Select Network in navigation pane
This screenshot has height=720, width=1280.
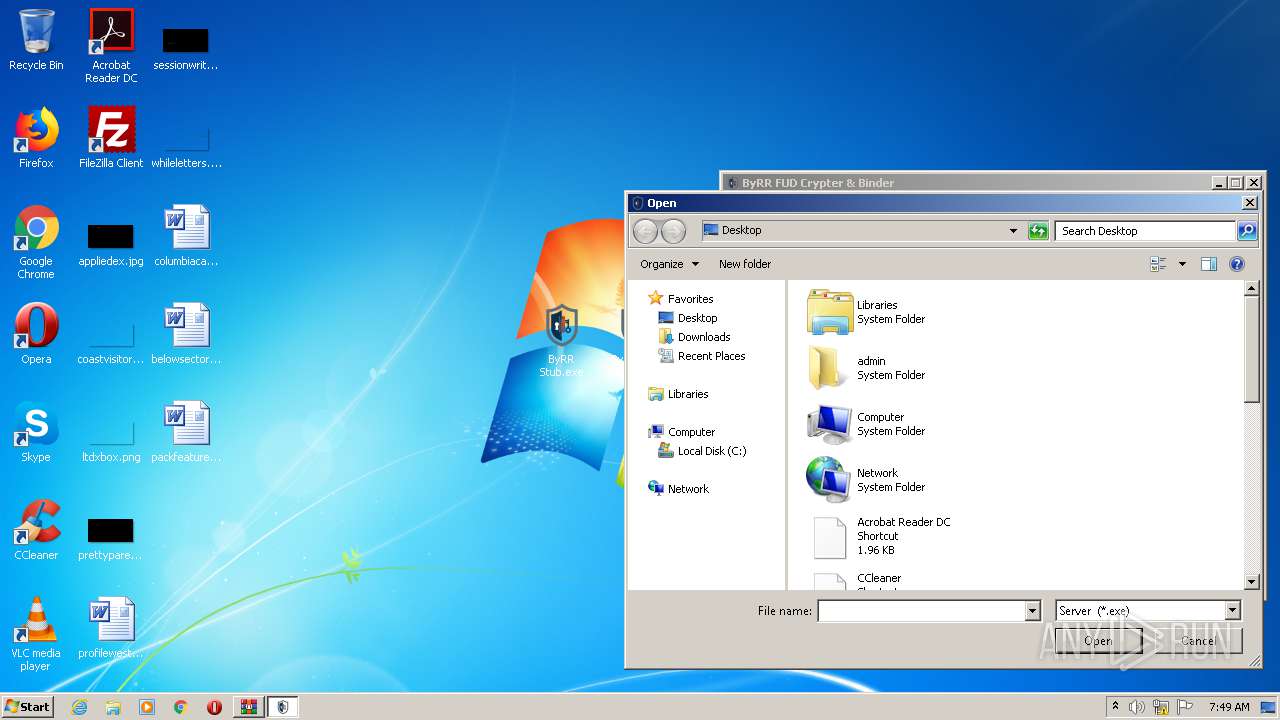(679, 489)
